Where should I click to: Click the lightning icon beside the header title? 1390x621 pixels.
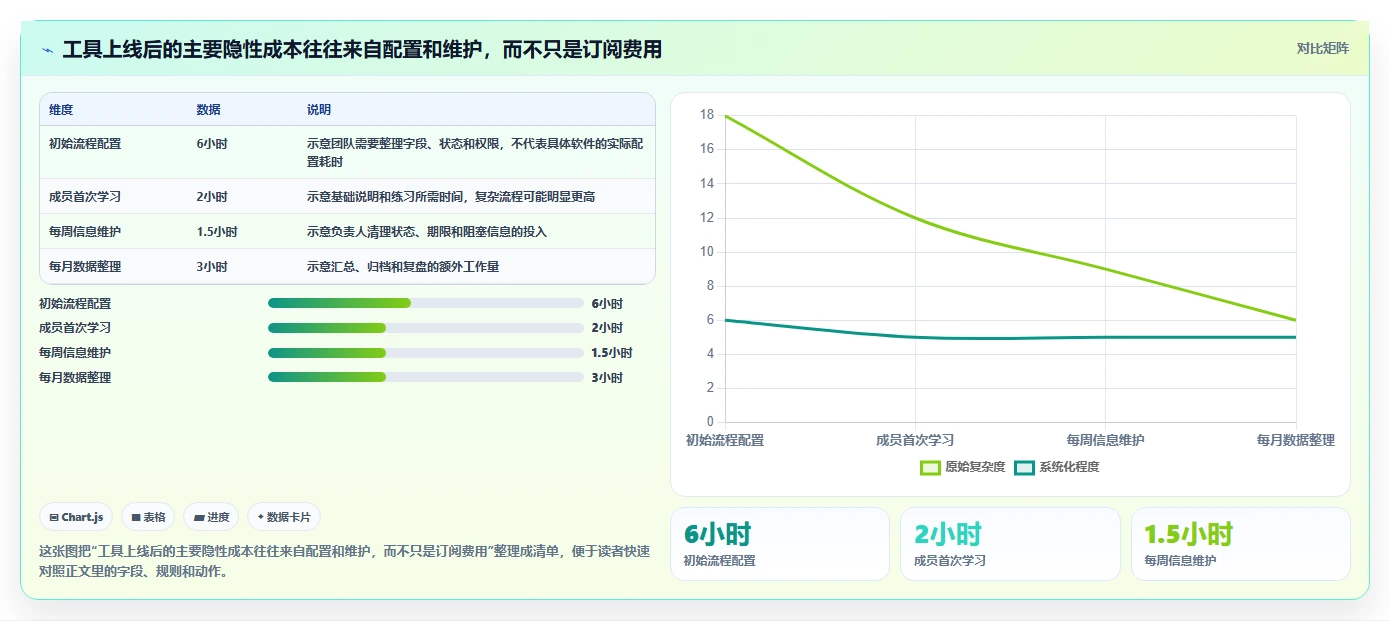(47, 50)
